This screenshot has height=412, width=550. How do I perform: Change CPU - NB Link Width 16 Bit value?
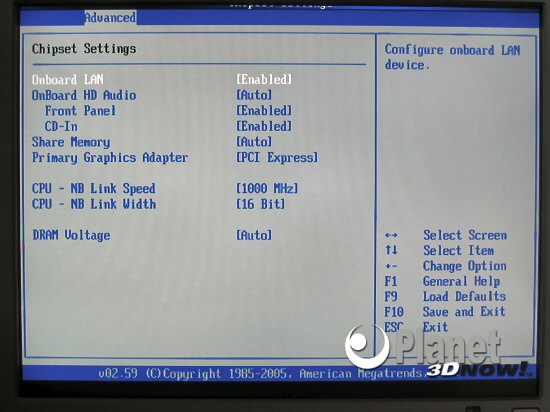pyautogui.click(x=261, y=204)
